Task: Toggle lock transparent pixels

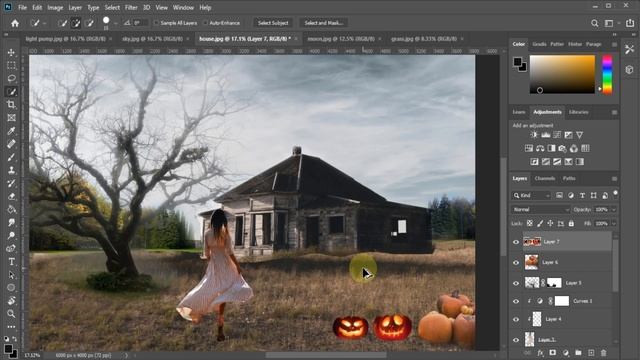Action: tap(529, 224)
